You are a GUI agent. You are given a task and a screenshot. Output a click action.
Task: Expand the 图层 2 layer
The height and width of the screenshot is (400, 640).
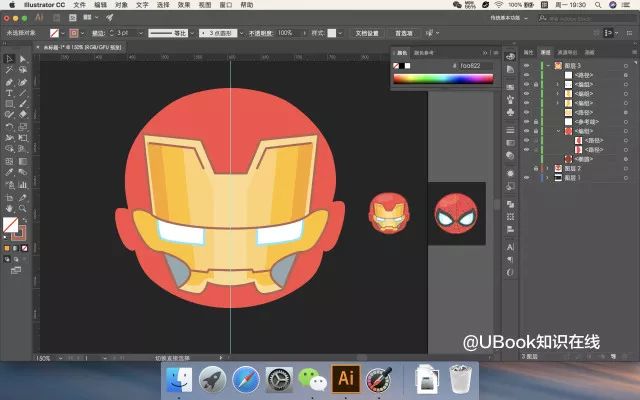[548, 169]
